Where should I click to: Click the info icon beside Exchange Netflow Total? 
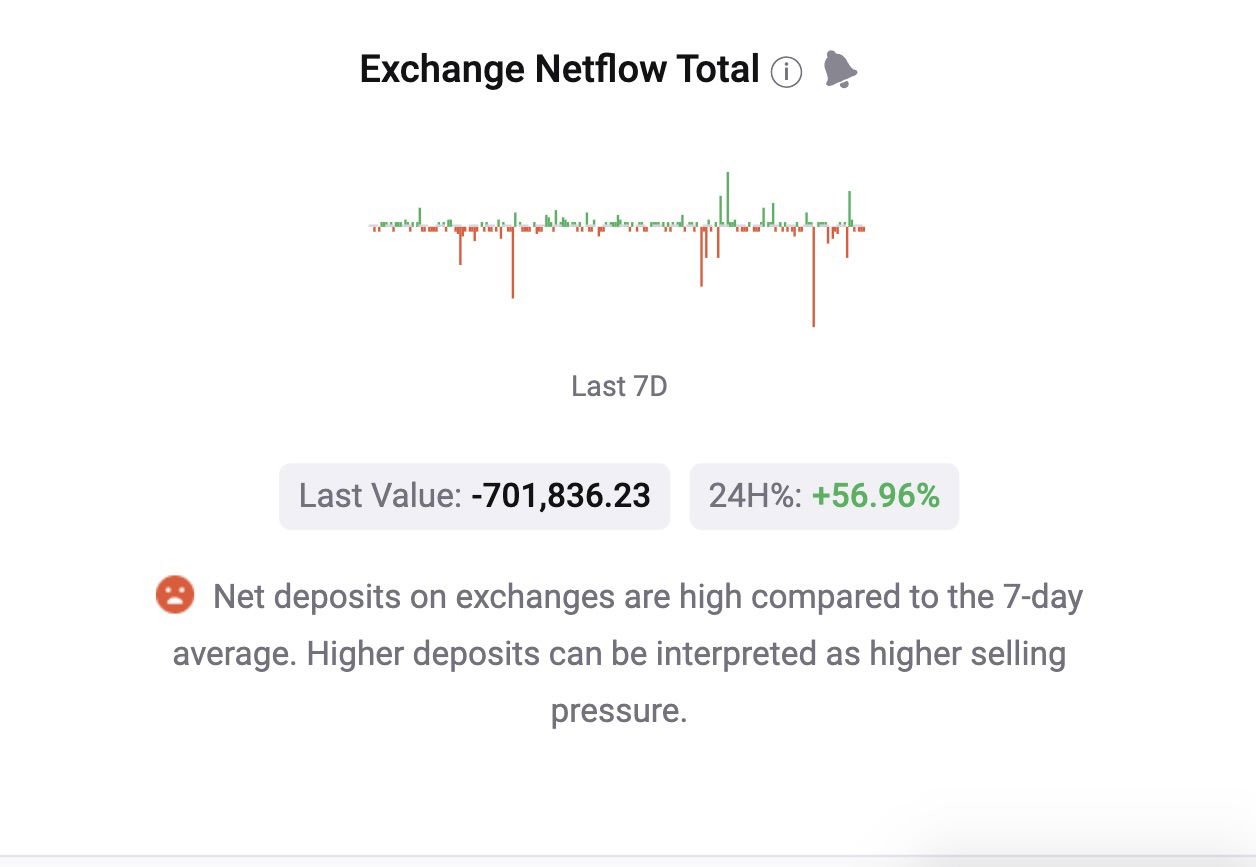[x=786, y=72]
